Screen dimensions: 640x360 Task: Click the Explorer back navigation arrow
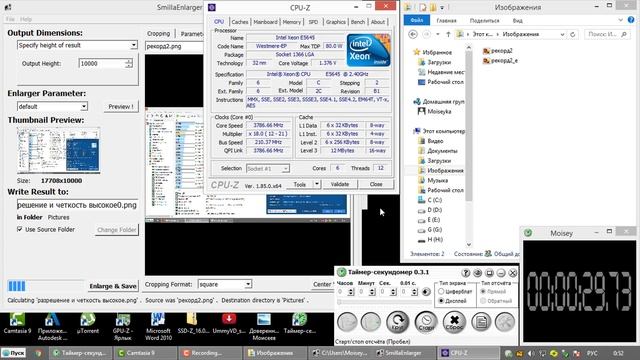[413, 34]
